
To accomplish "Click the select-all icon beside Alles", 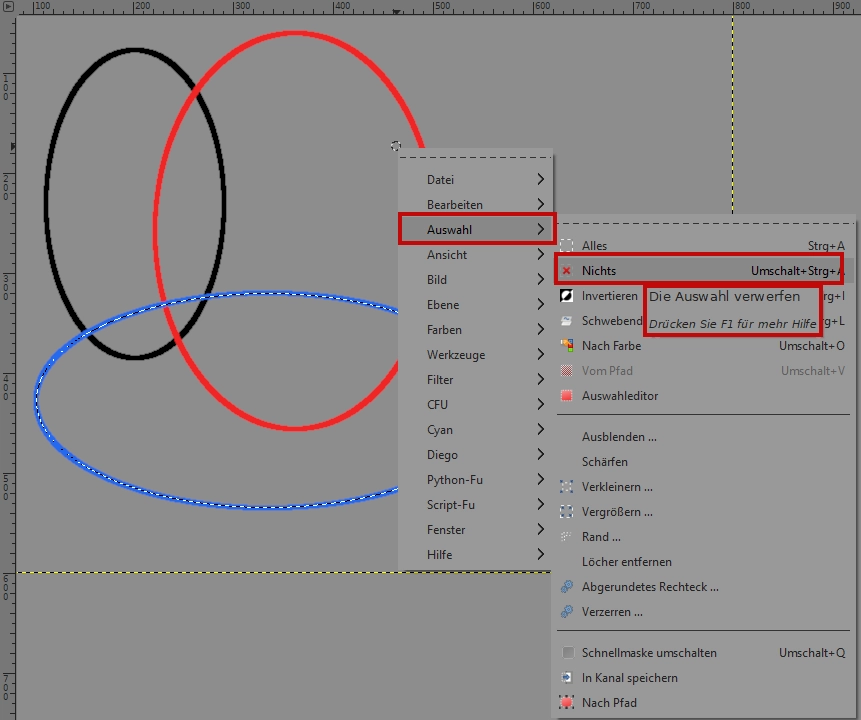I will [567, 246].
